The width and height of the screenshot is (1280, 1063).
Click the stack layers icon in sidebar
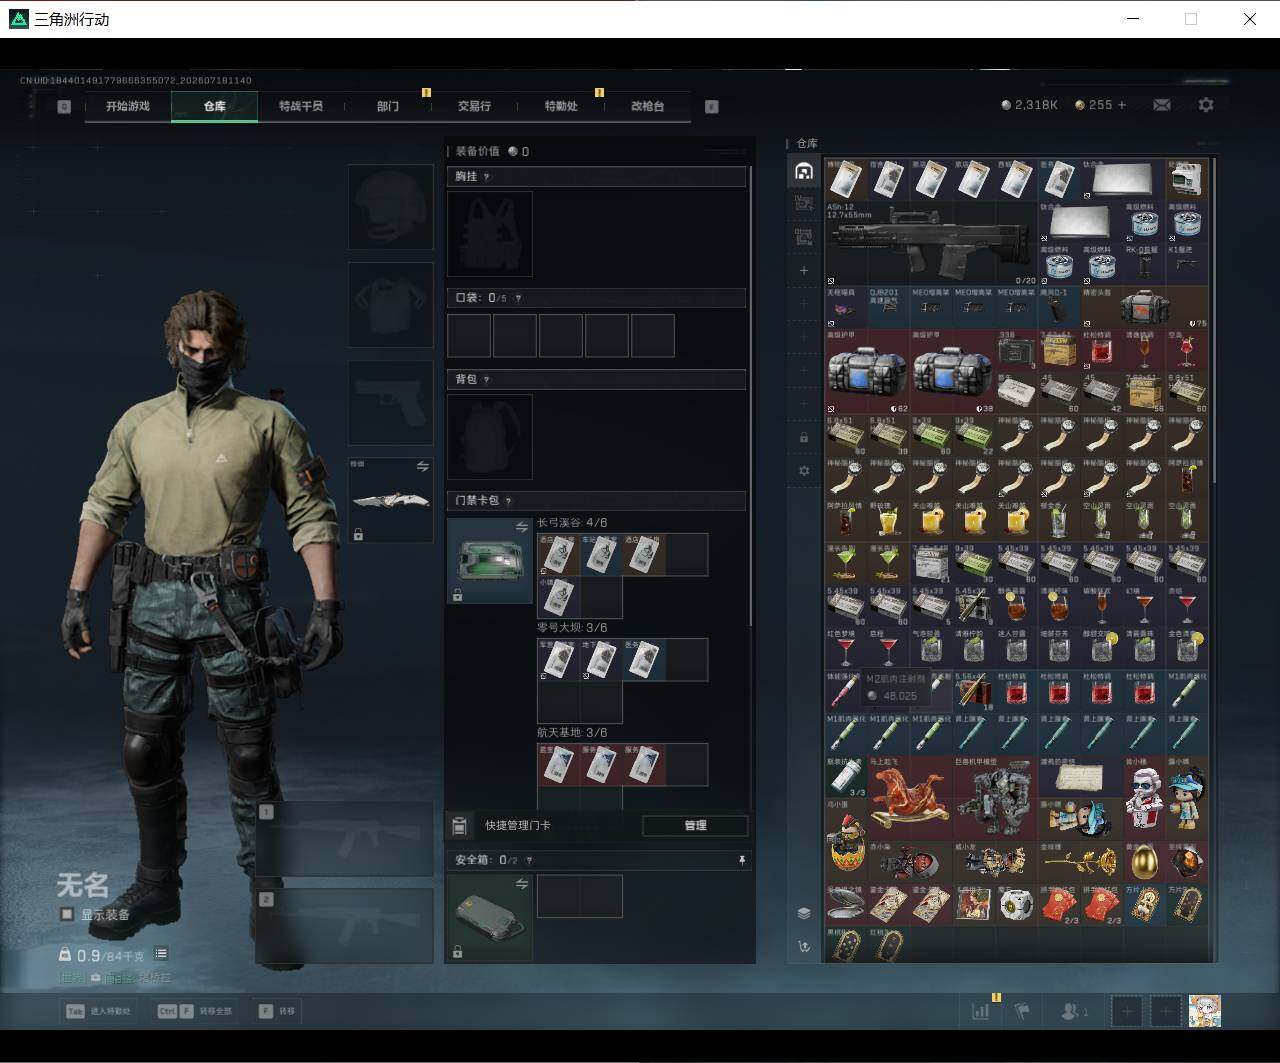point(804,913)
